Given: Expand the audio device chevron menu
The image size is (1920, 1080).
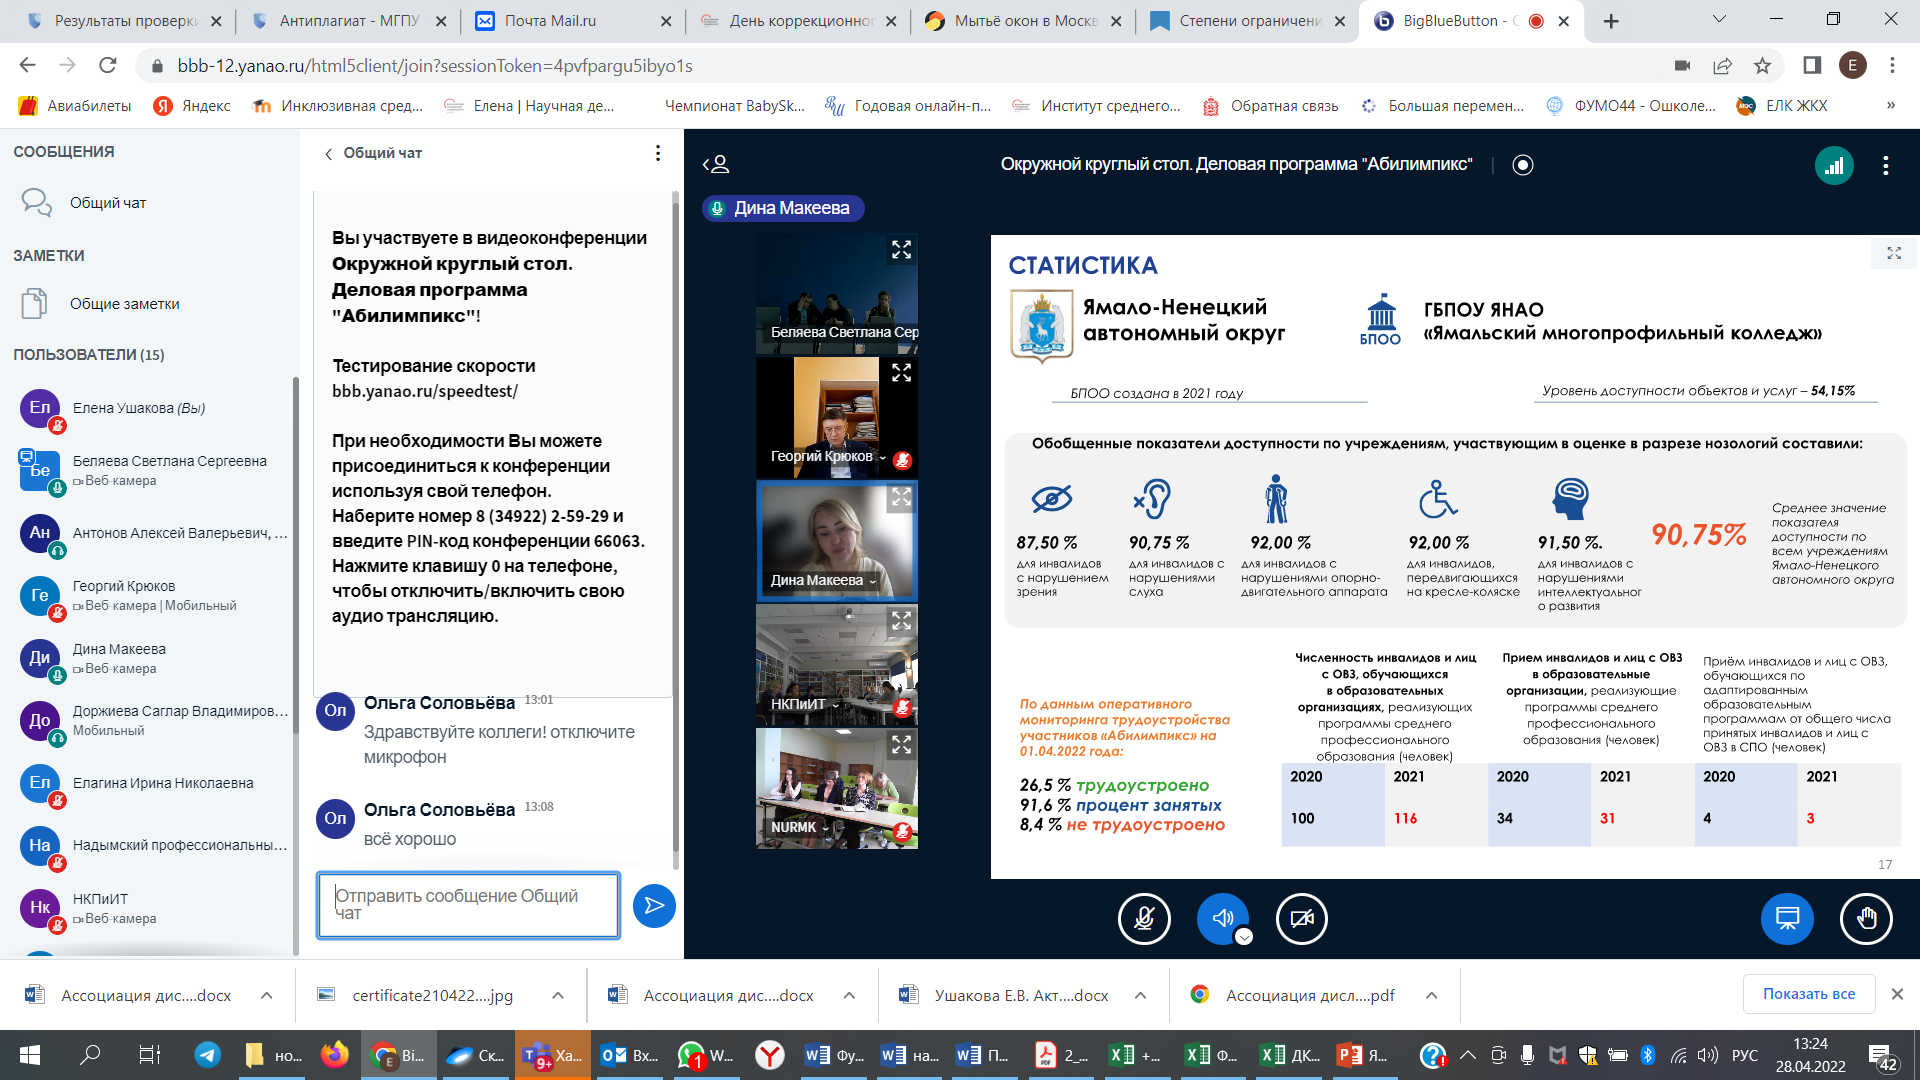Looking at the screenshot, I should (1244, 937).
